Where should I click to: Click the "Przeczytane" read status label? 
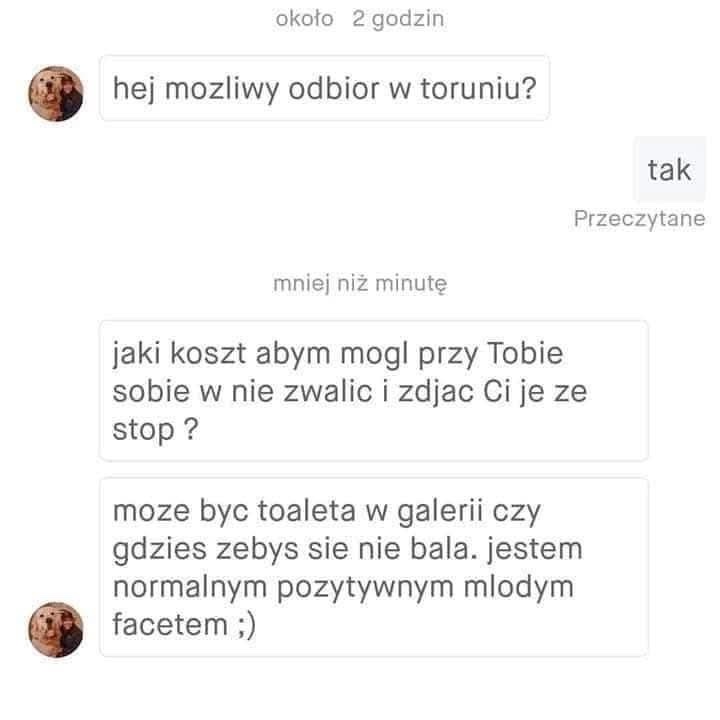(x=639, y=219)
